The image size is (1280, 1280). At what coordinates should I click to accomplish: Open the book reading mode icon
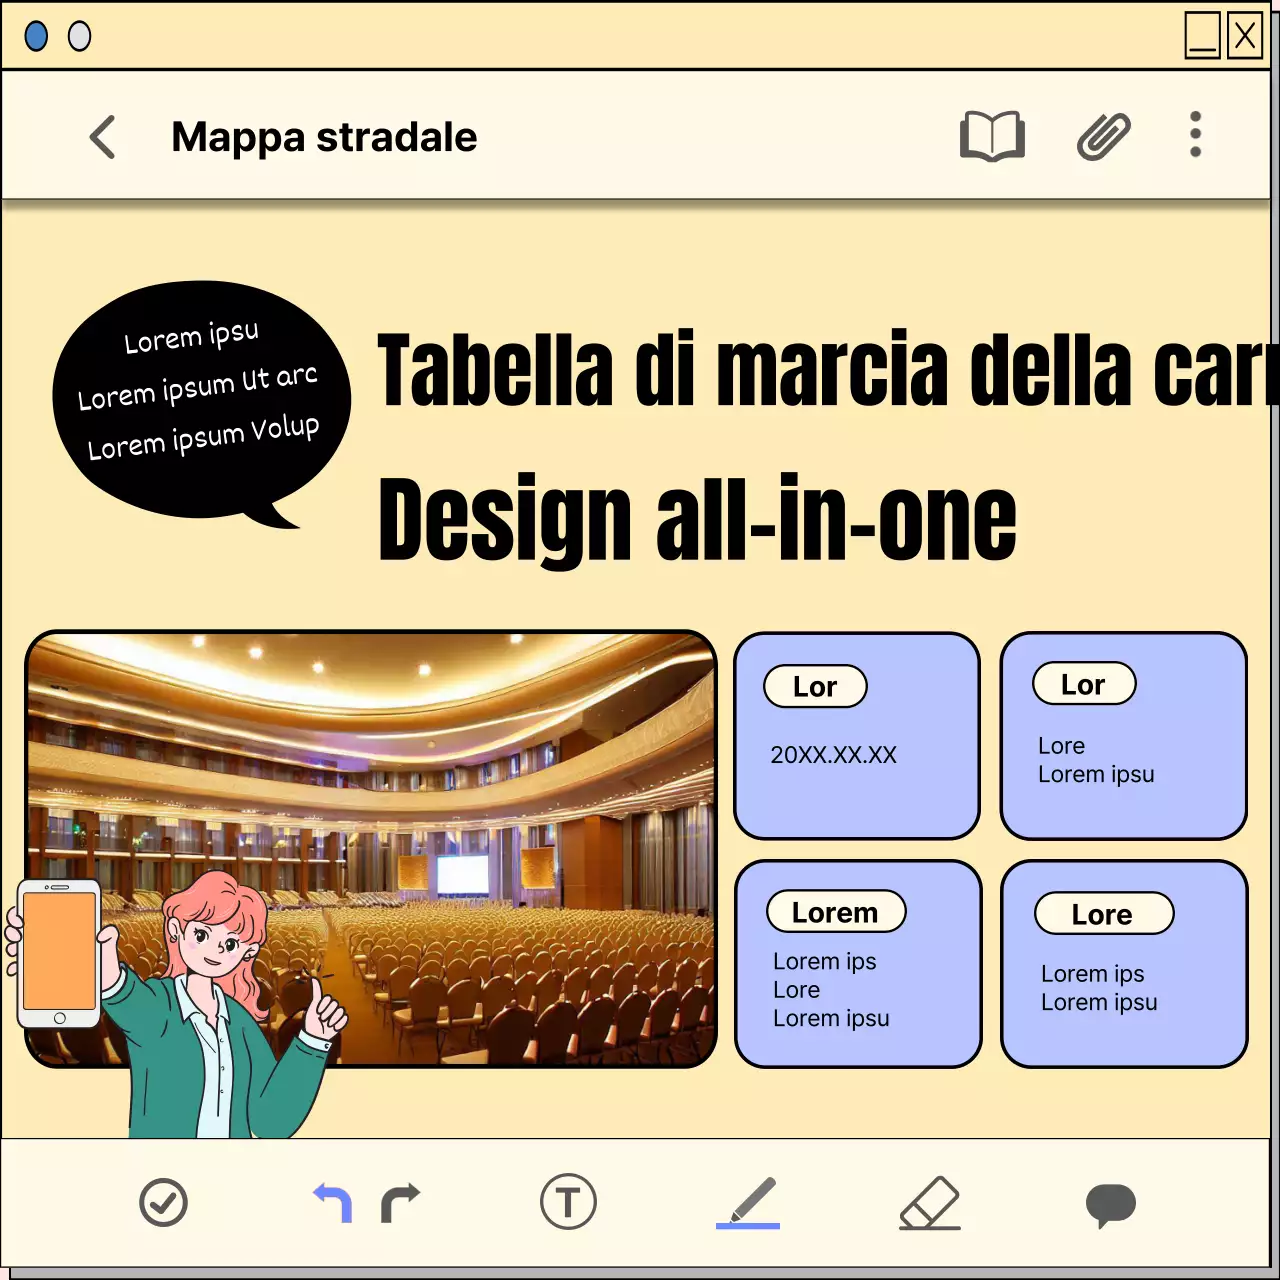coord(993,136)
